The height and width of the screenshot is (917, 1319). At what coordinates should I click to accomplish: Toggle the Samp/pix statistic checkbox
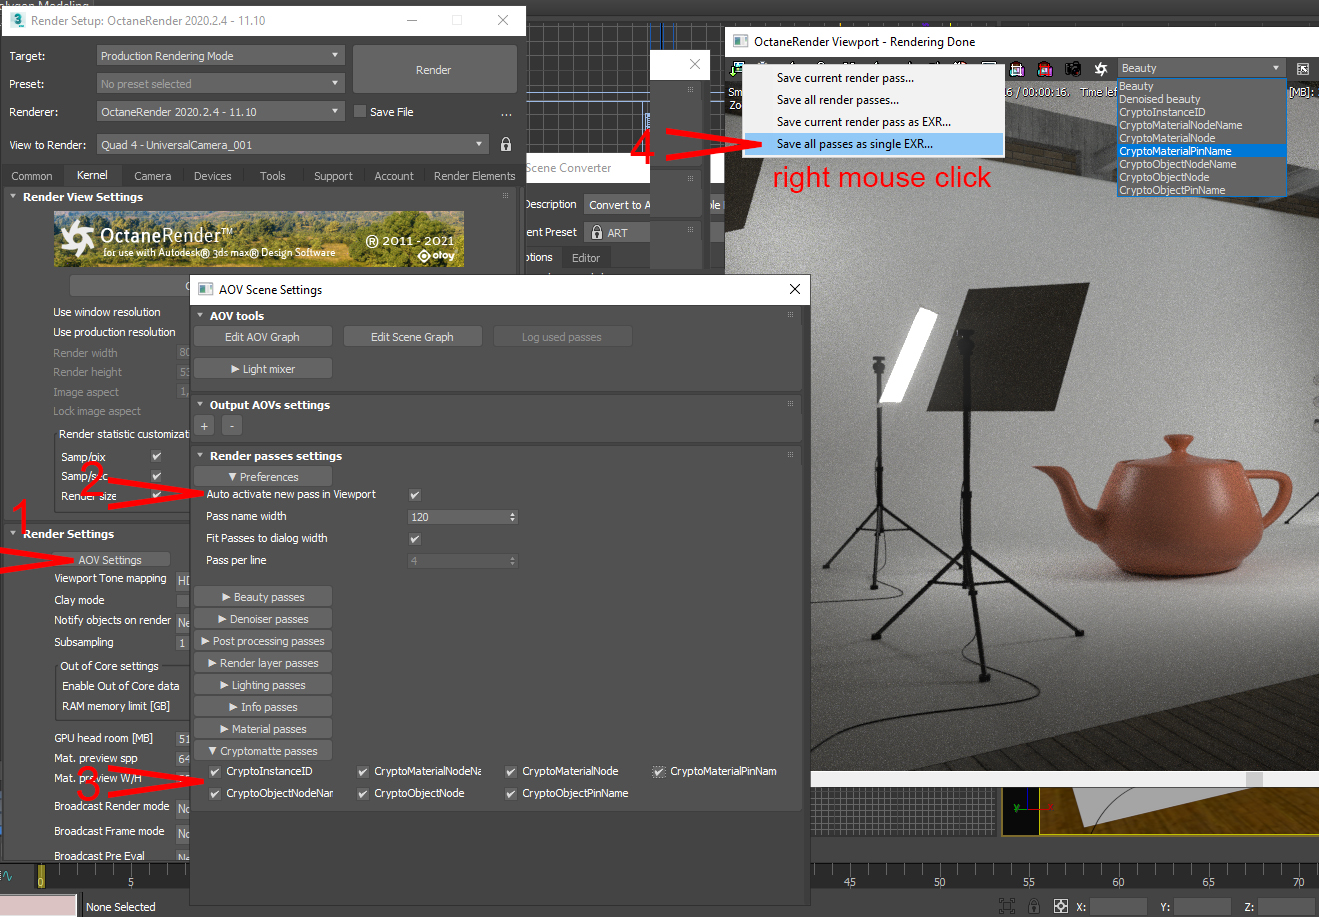point(156,457)
